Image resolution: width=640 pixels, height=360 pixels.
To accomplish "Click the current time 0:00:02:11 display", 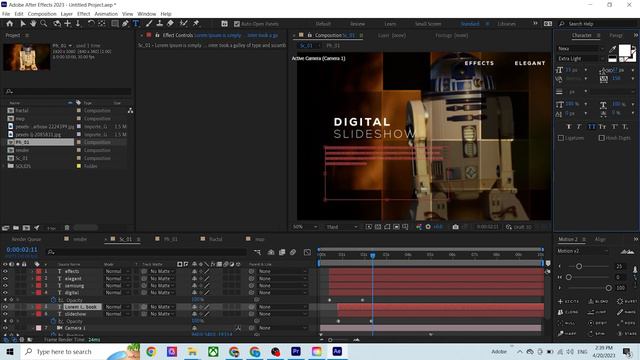I will click(x=22, y=249).
